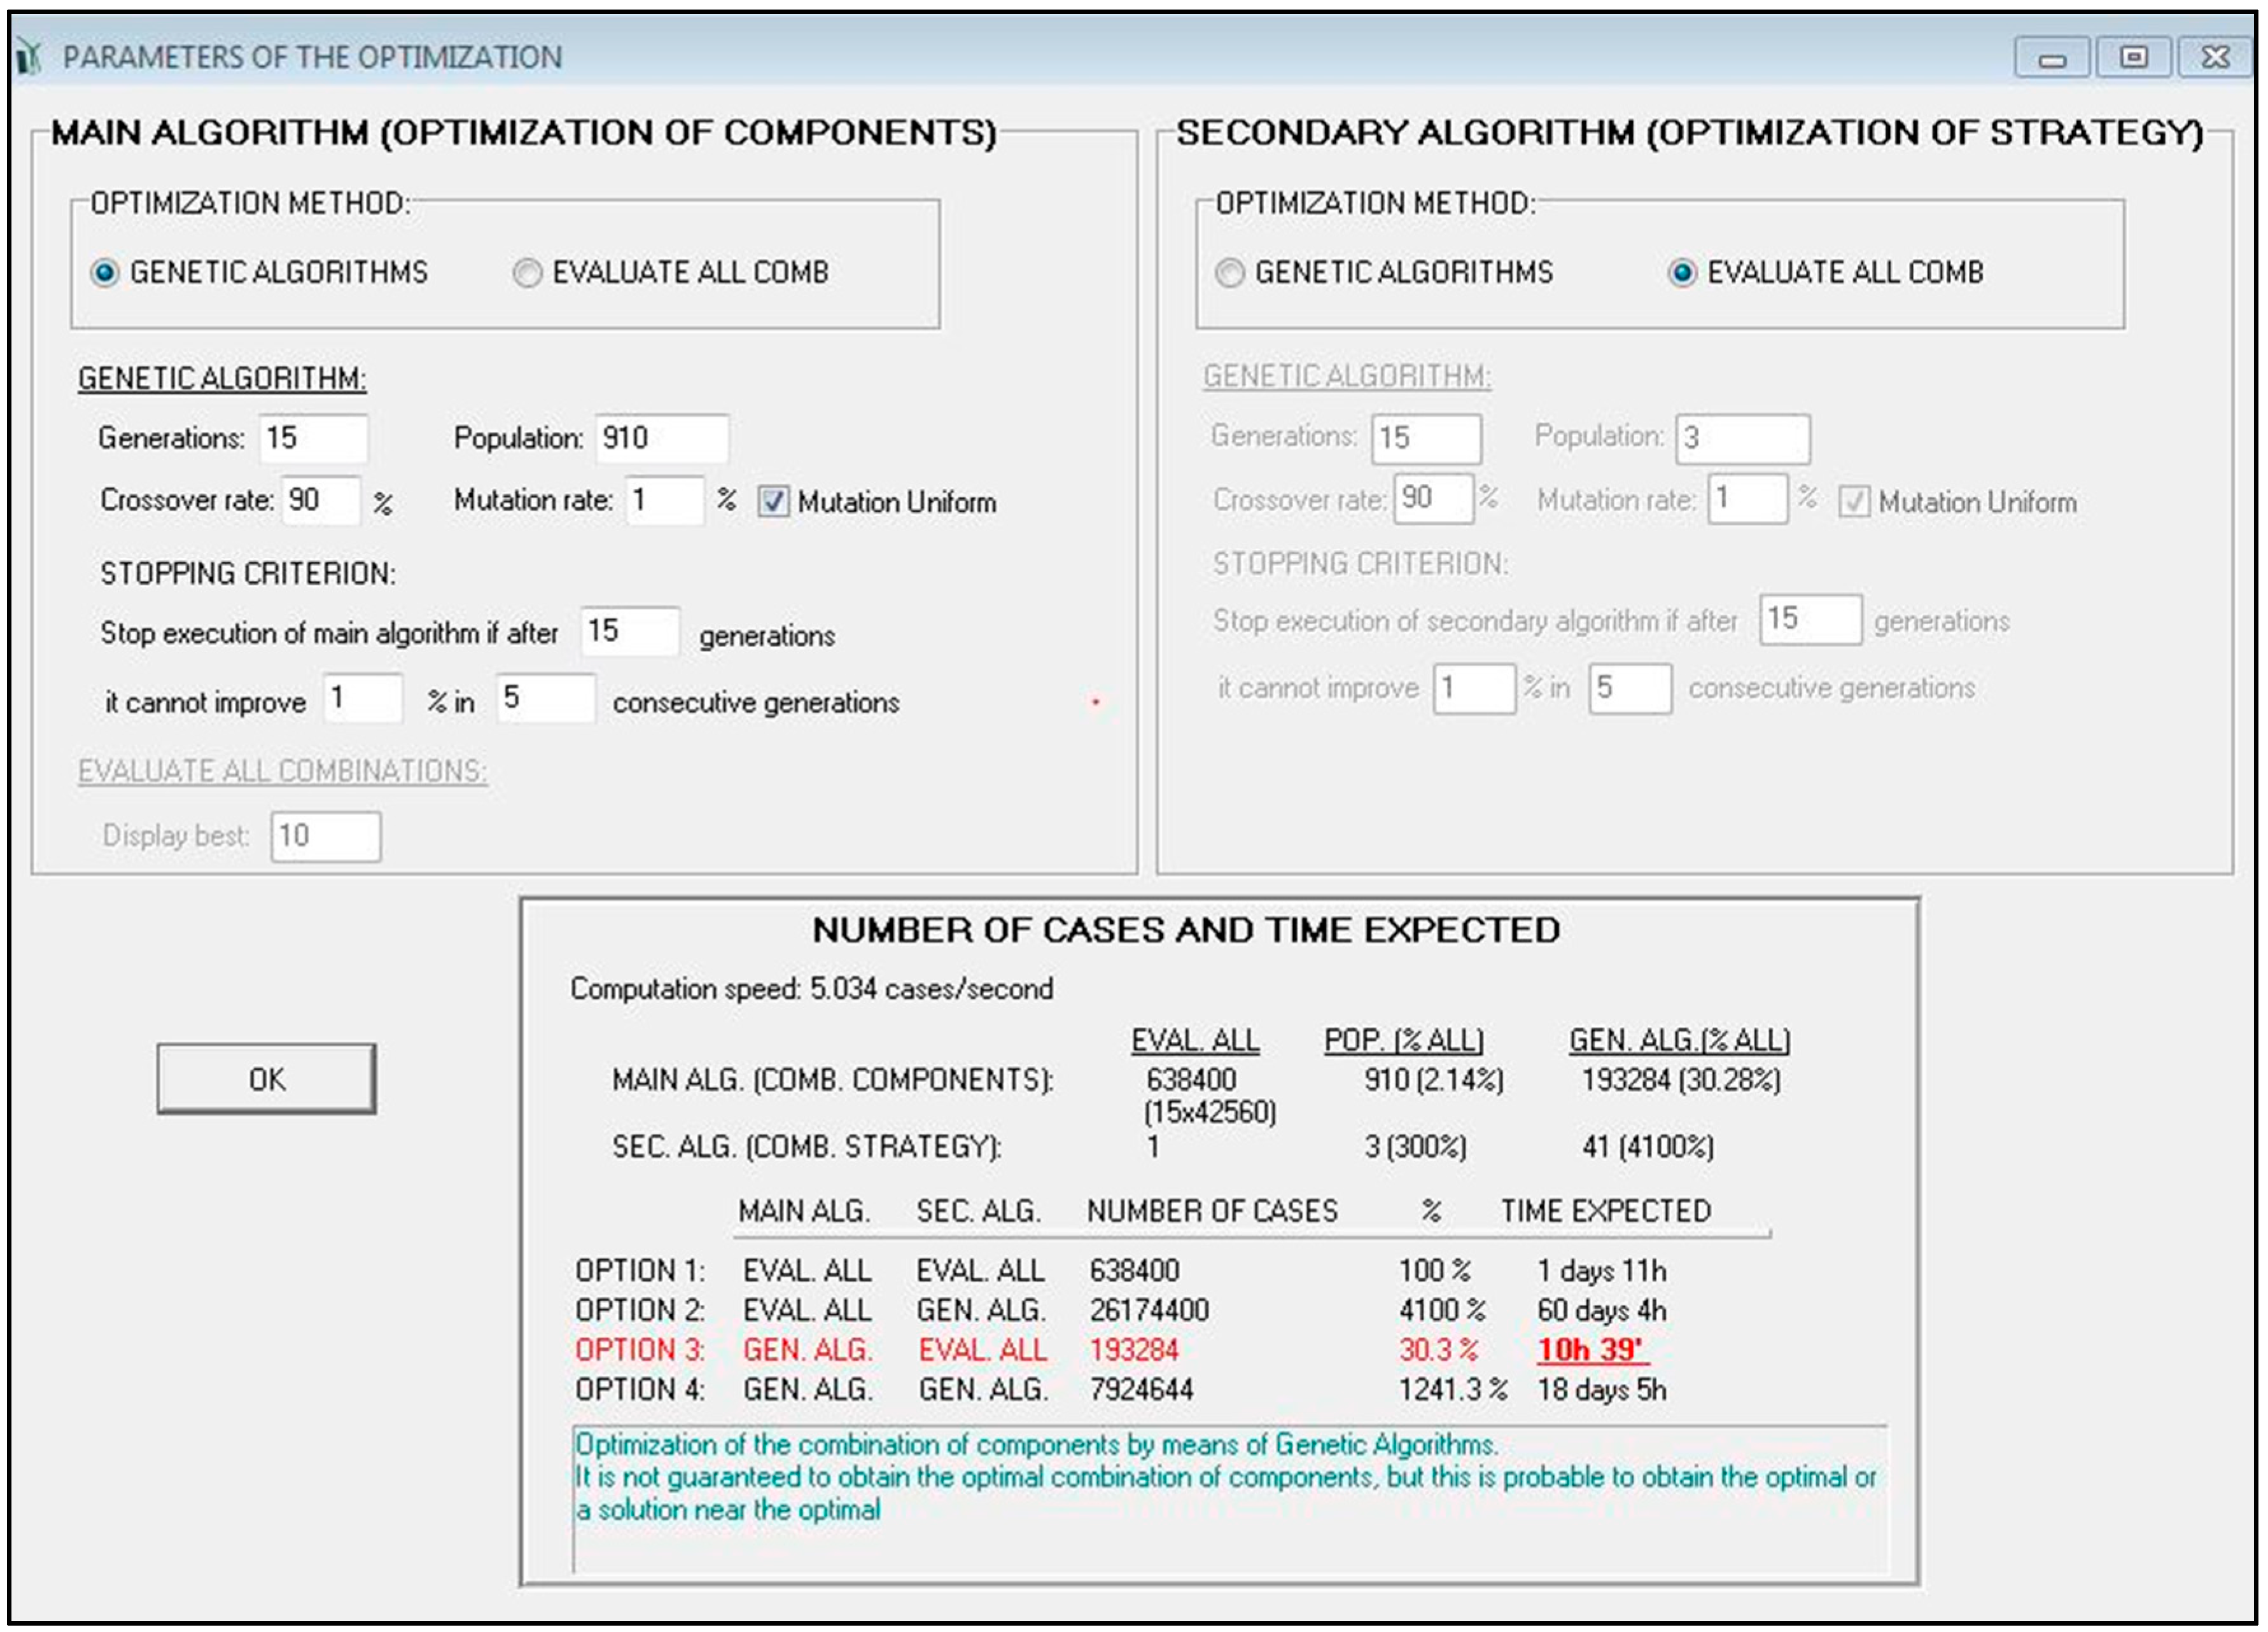Select Genetic Algorithms for secondary algorithm
Screen dimensions: 2268x1632
(1229, 273)
